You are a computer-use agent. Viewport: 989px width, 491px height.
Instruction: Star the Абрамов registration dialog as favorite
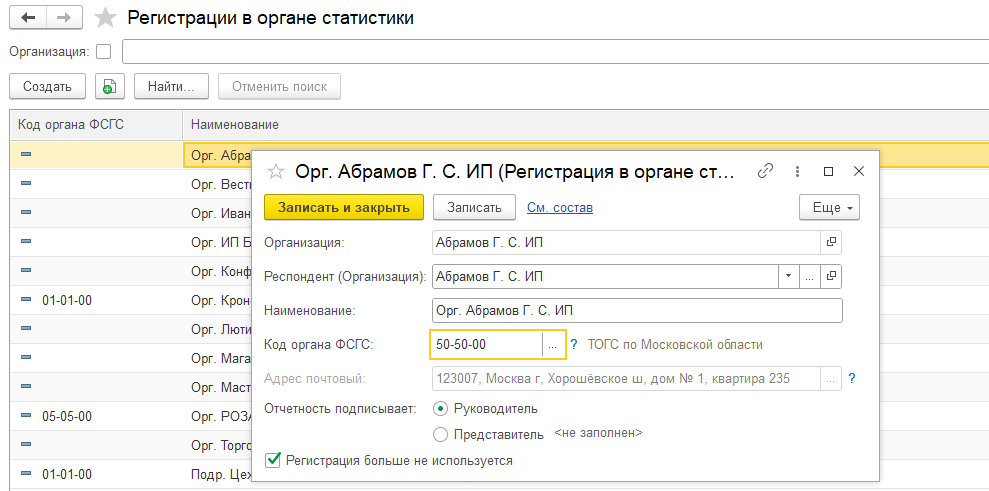tap(277, 171)
